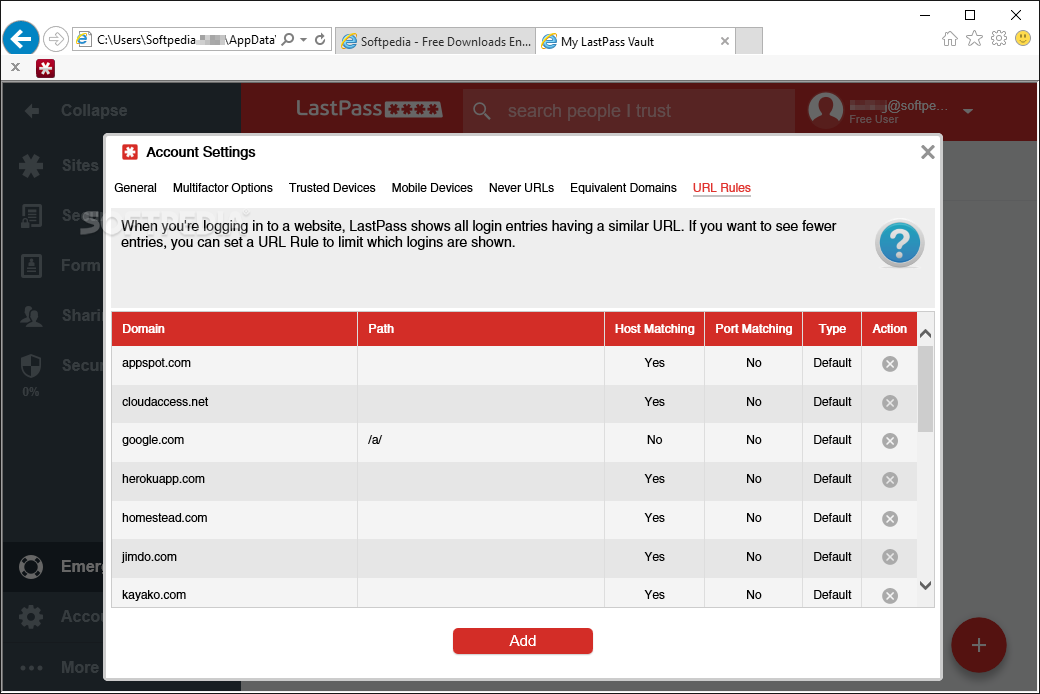The image size is (1040, 694).
Task: Open a new browser tab
Action: click(749, 41)
